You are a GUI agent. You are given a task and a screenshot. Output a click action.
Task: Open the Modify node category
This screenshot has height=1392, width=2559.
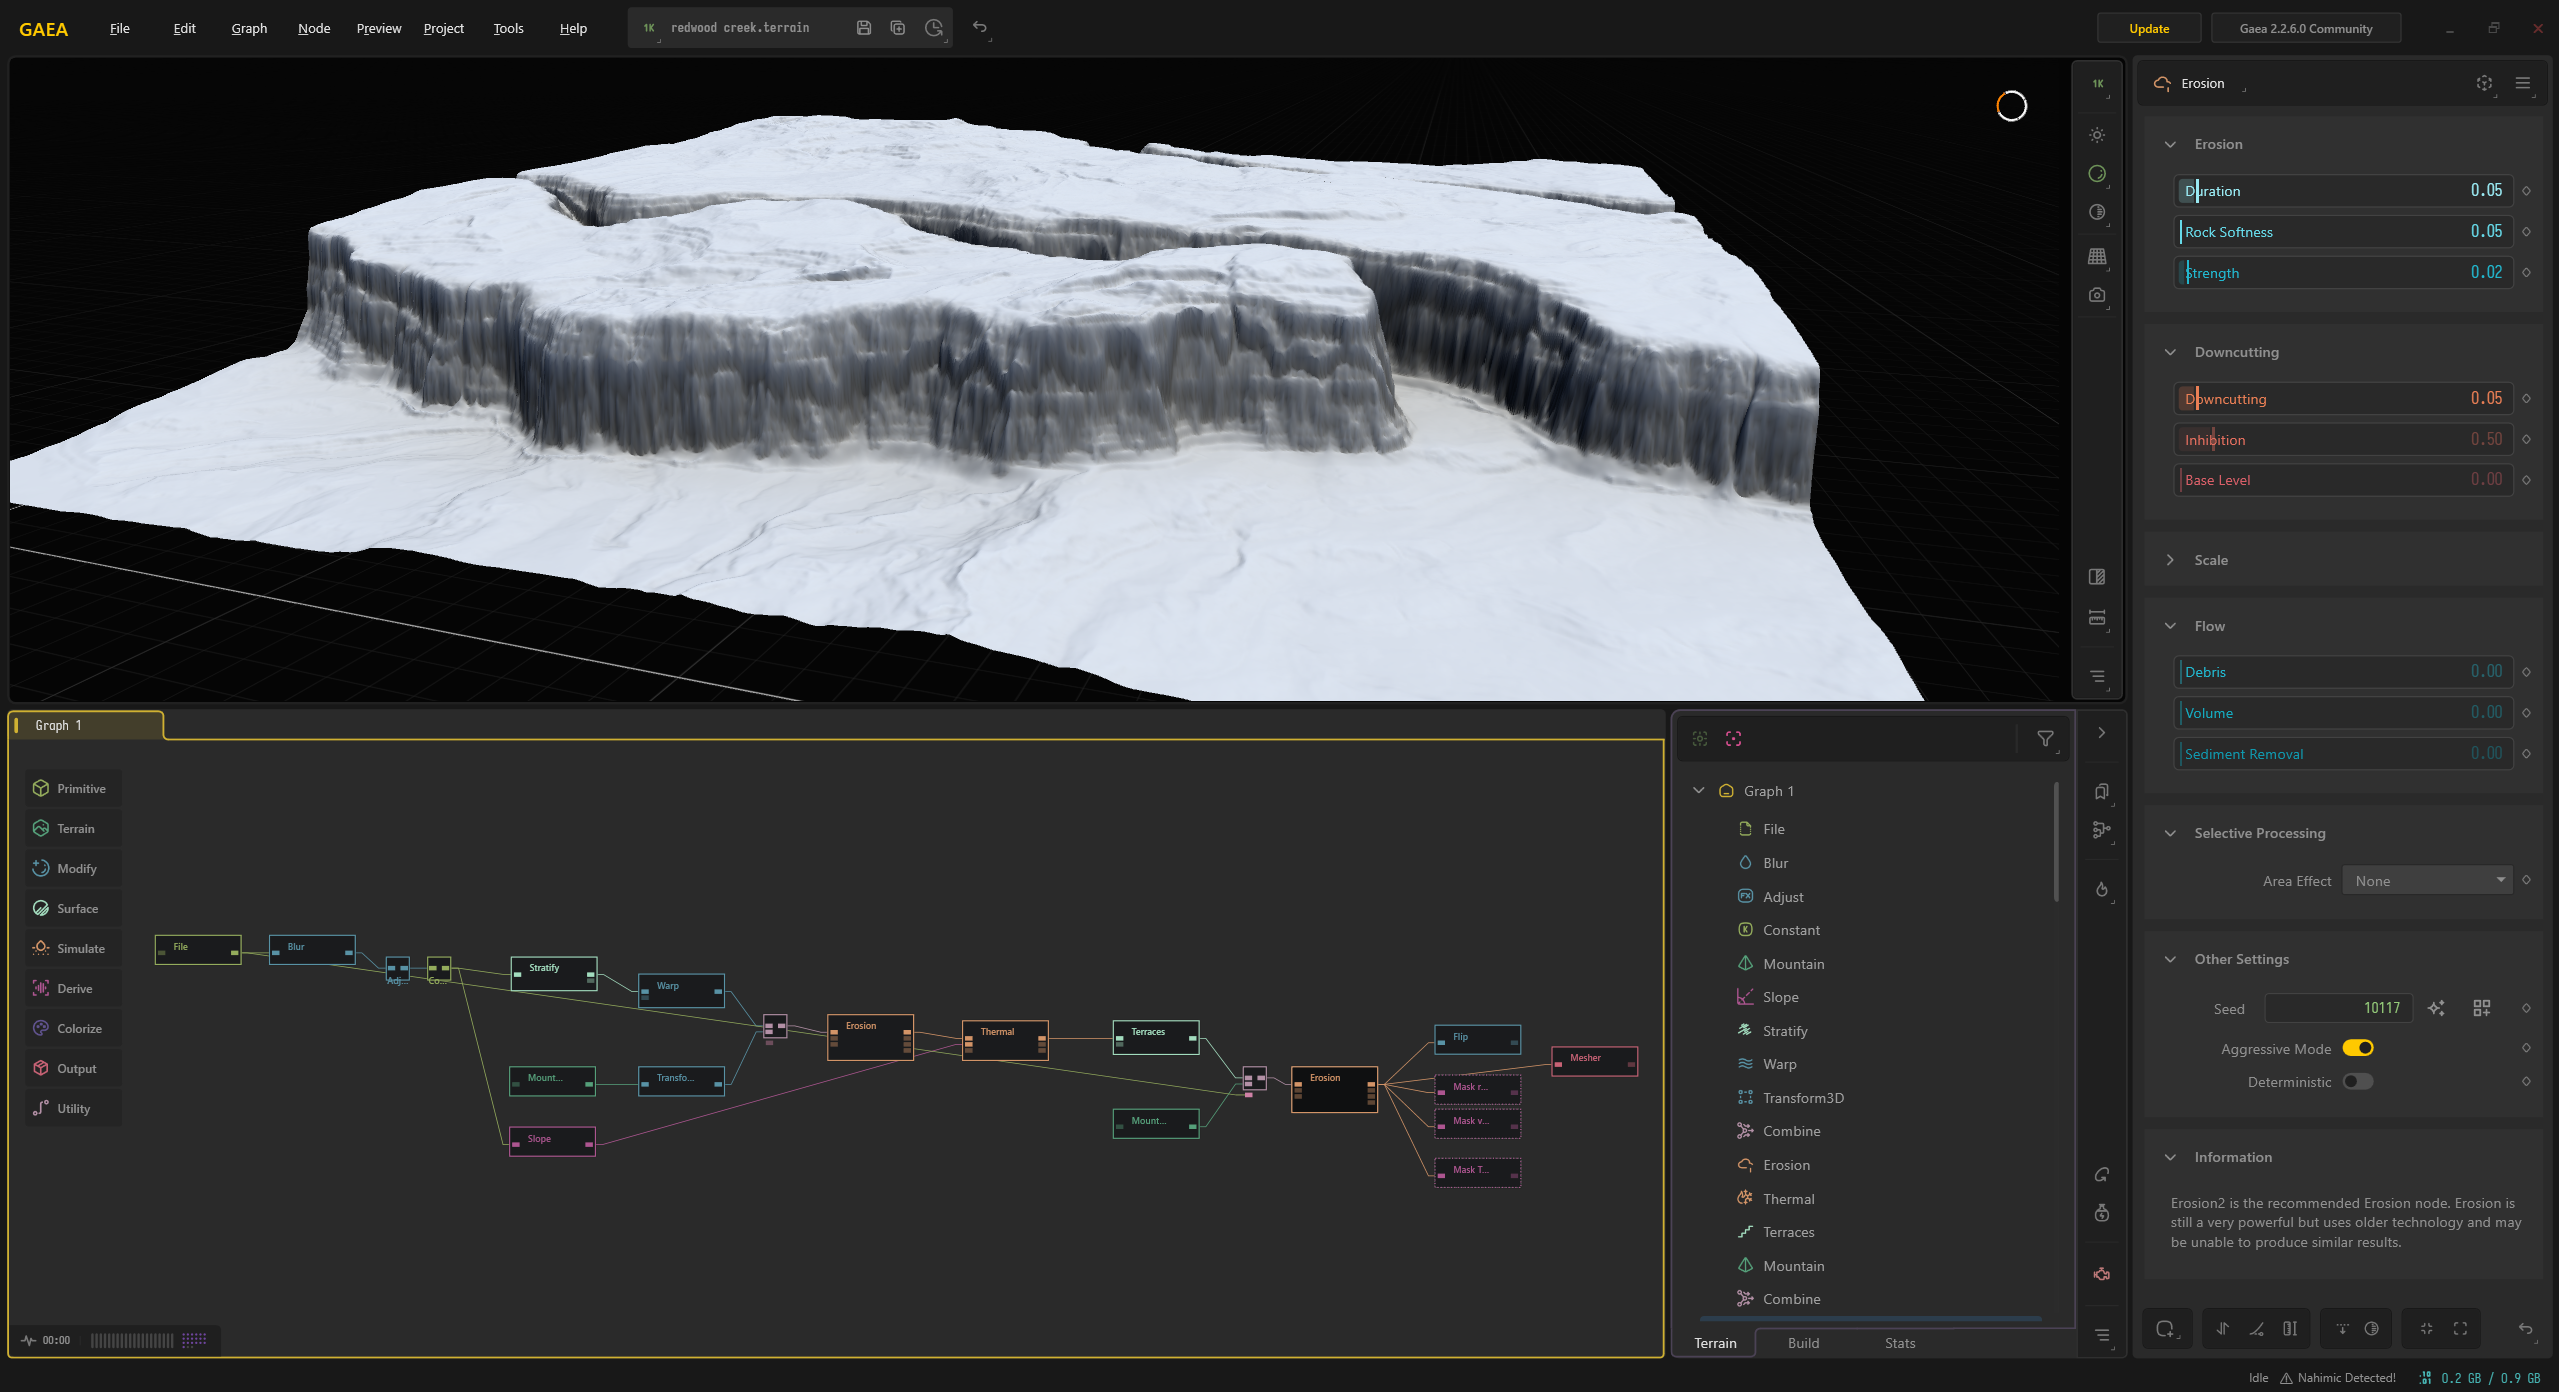click(73, 868)
